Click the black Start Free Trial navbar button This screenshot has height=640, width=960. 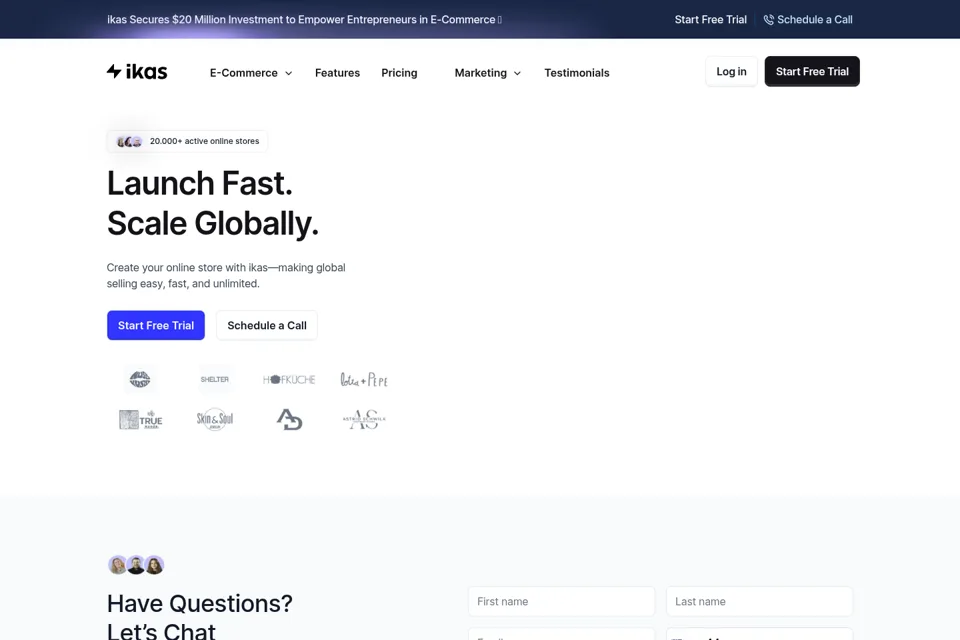812,72
